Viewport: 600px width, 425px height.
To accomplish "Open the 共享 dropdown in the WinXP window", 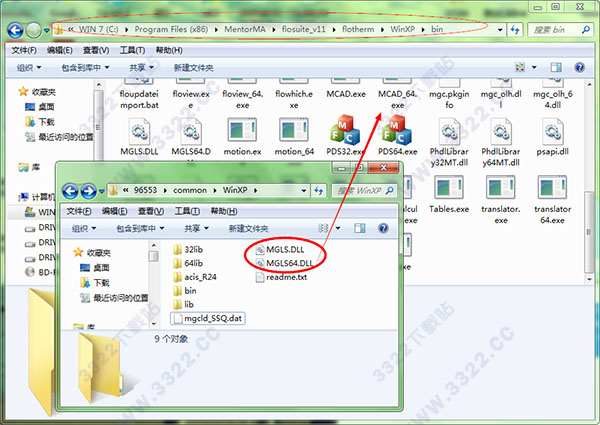I will click(196, 228).
